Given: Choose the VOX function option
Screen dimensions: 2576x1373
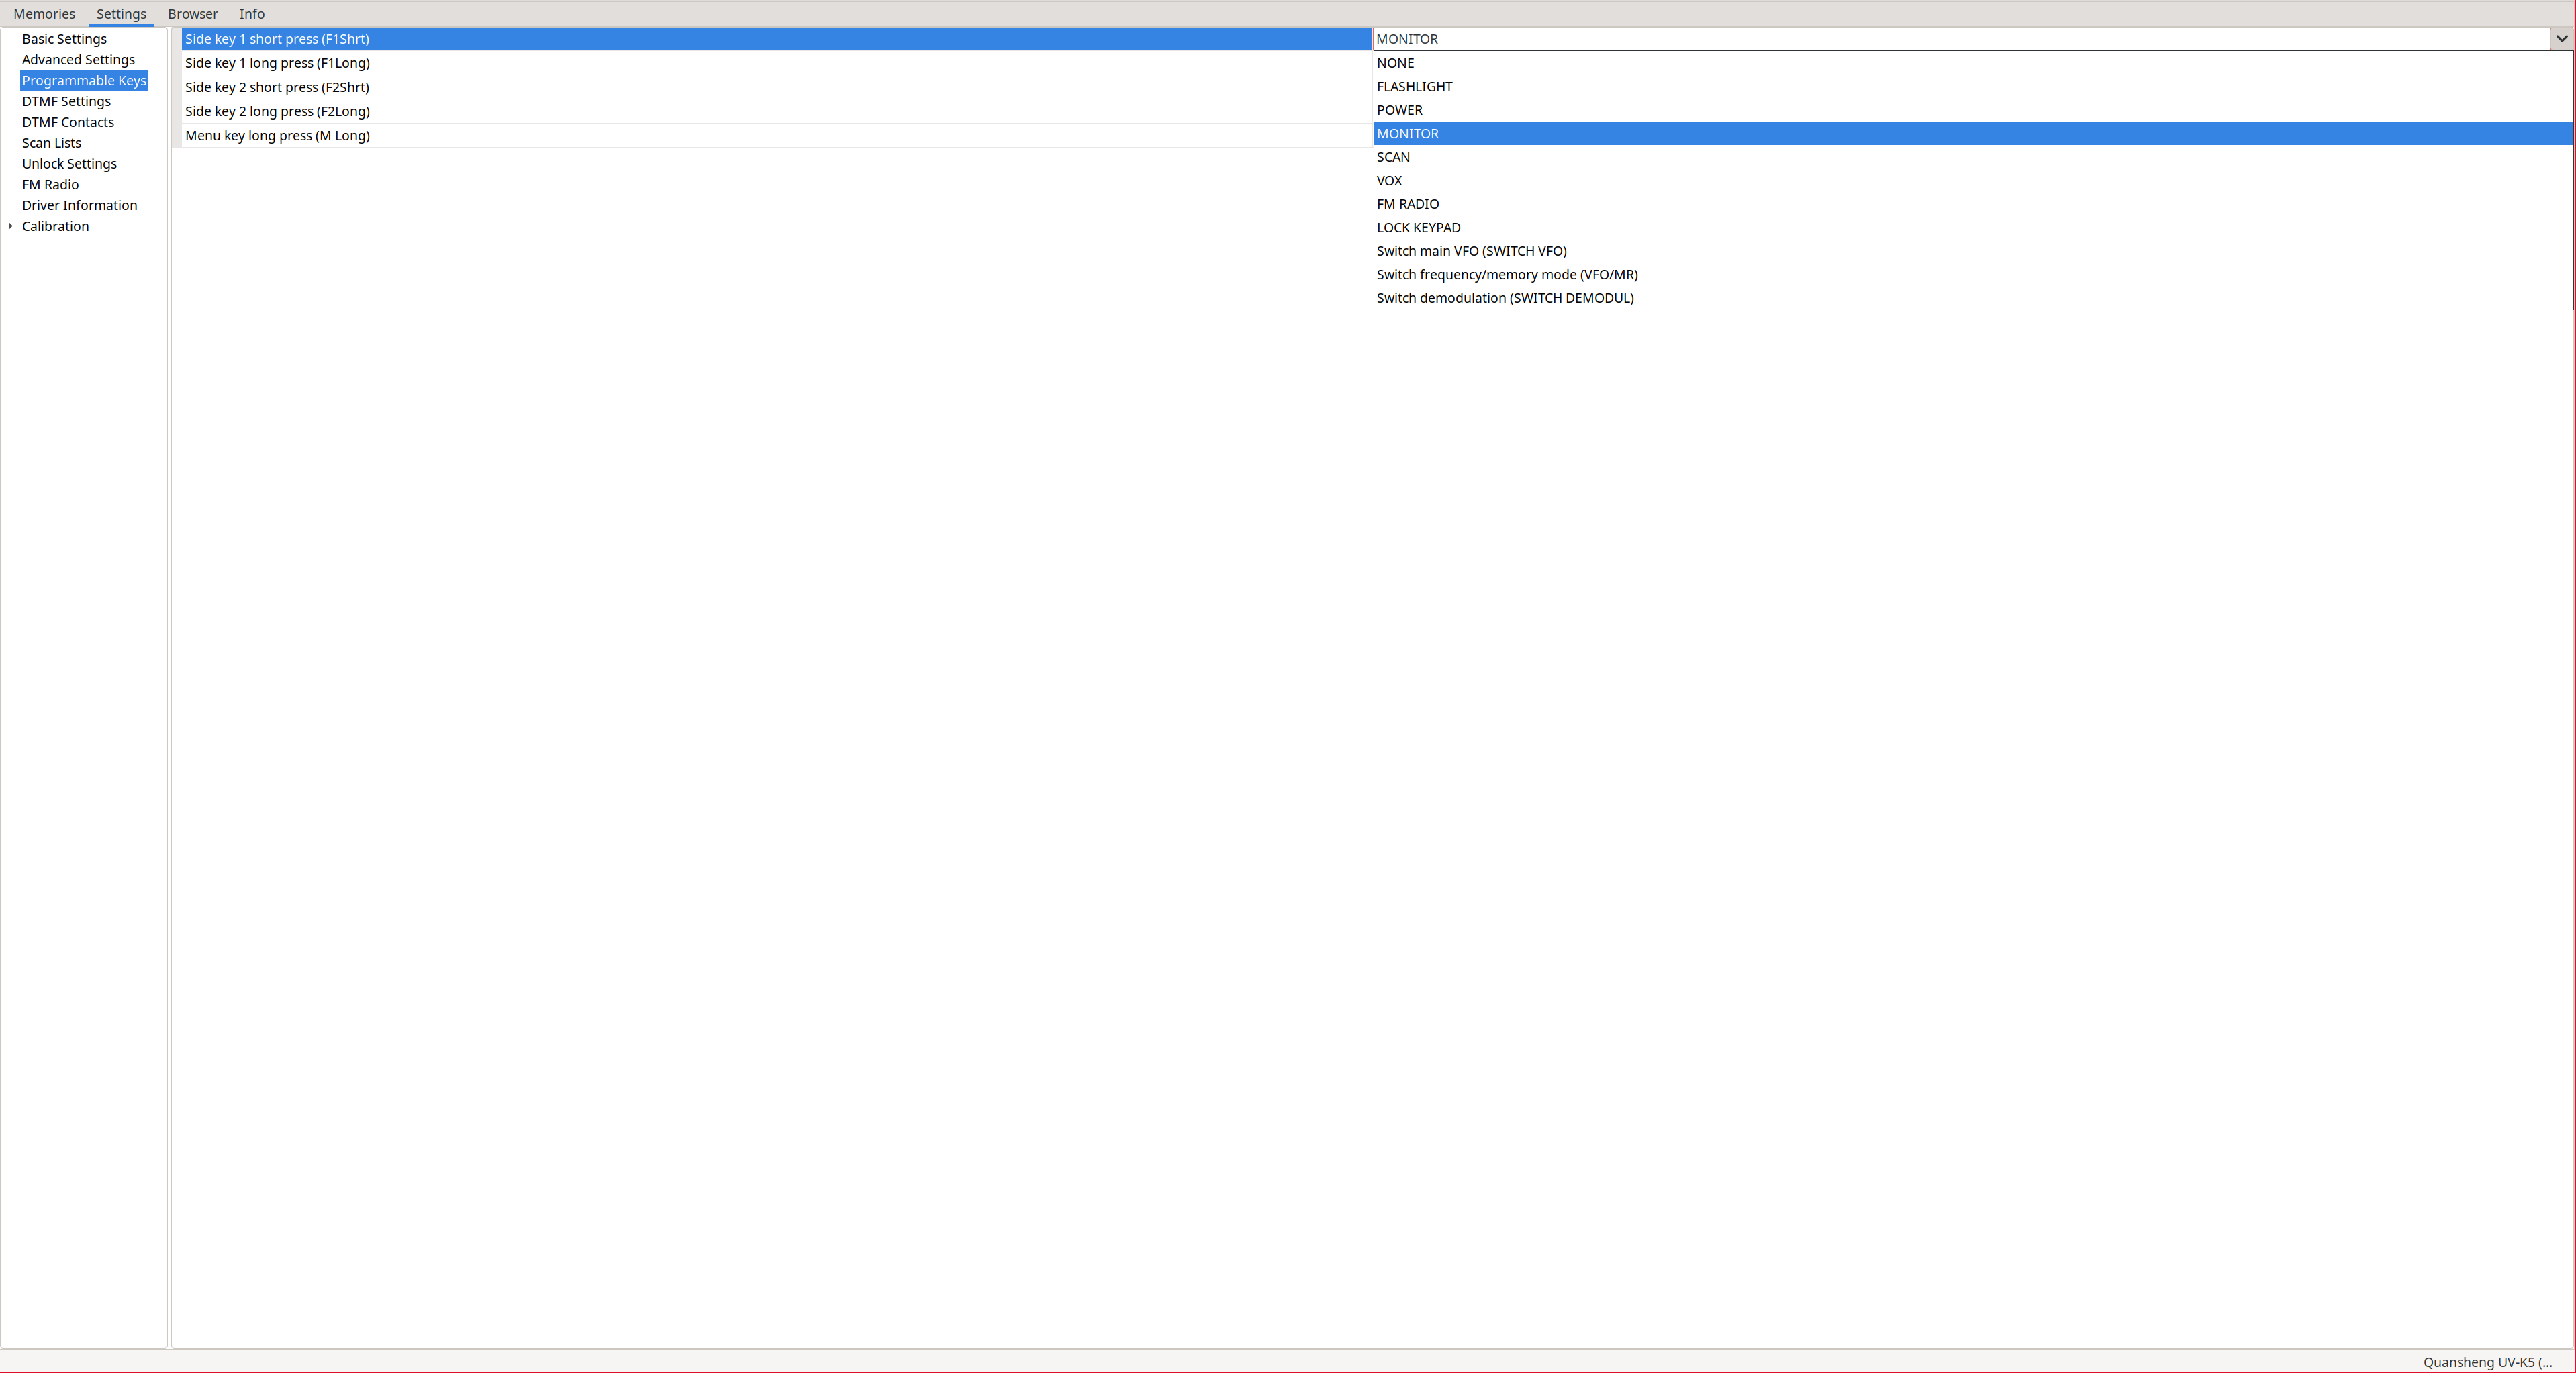Looking at the screenshot, I should pos(1389,181).
